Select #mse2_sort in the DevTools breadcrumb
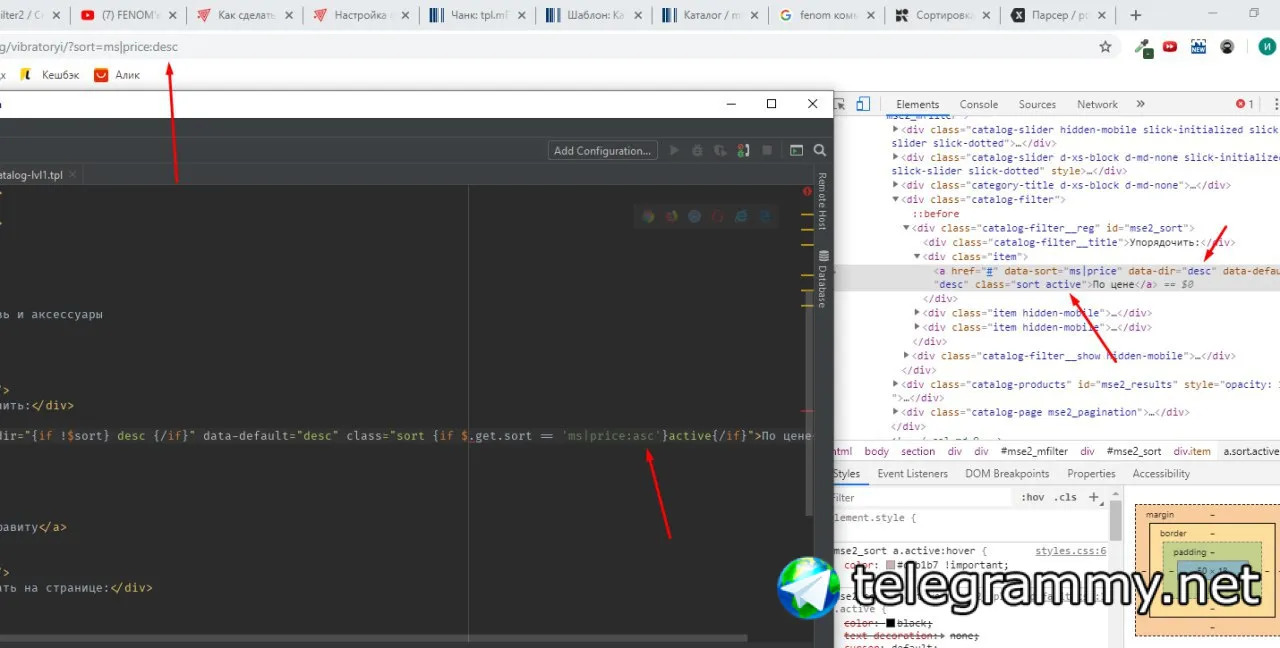Screen dimensions: 1280x648 1134,451
